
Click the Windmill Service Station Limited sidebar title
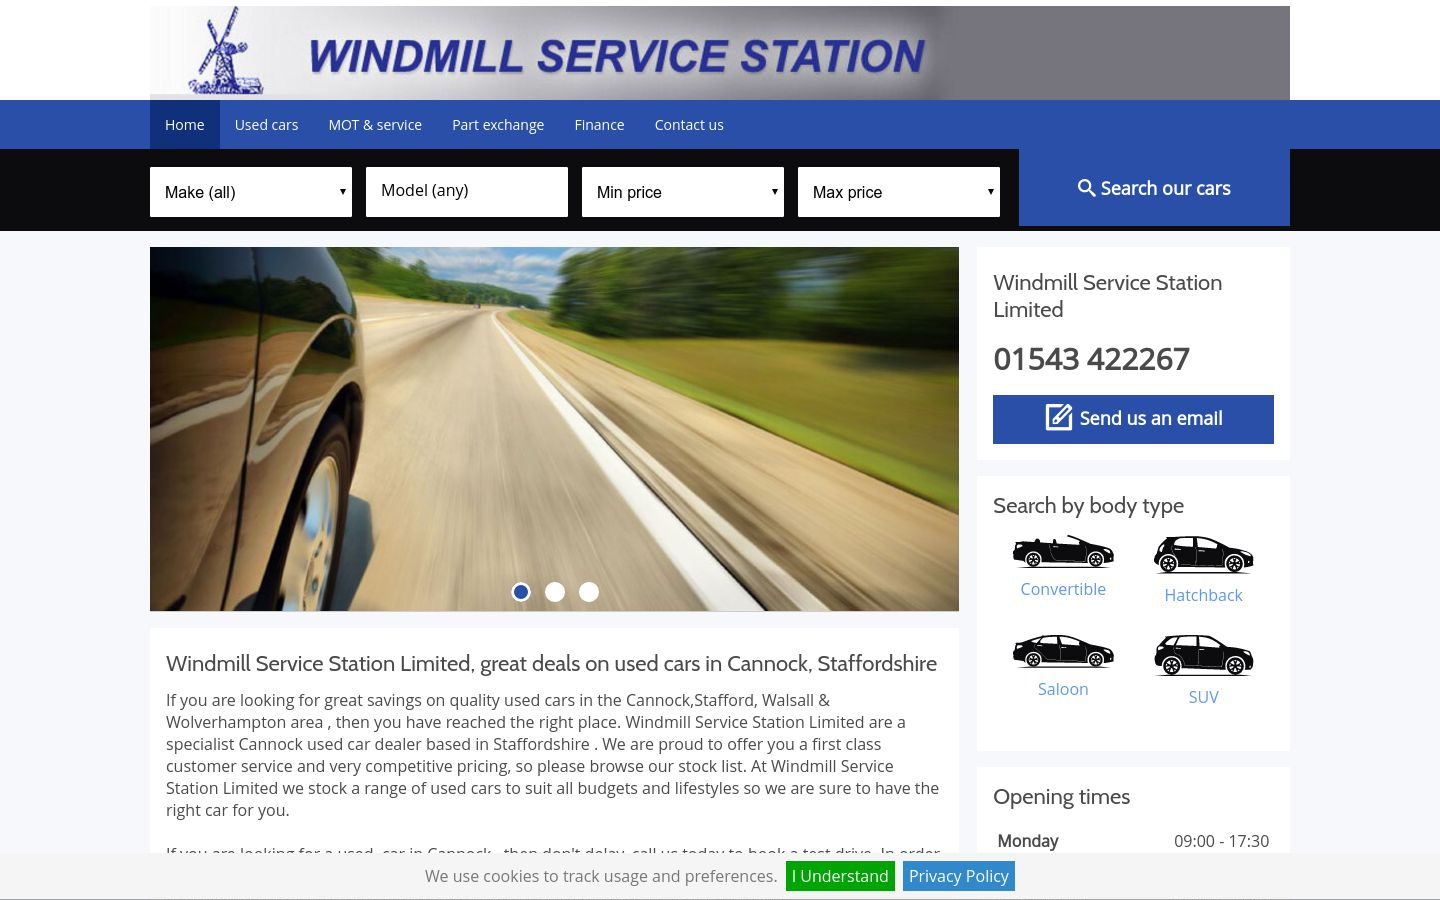click(1107, 296)
